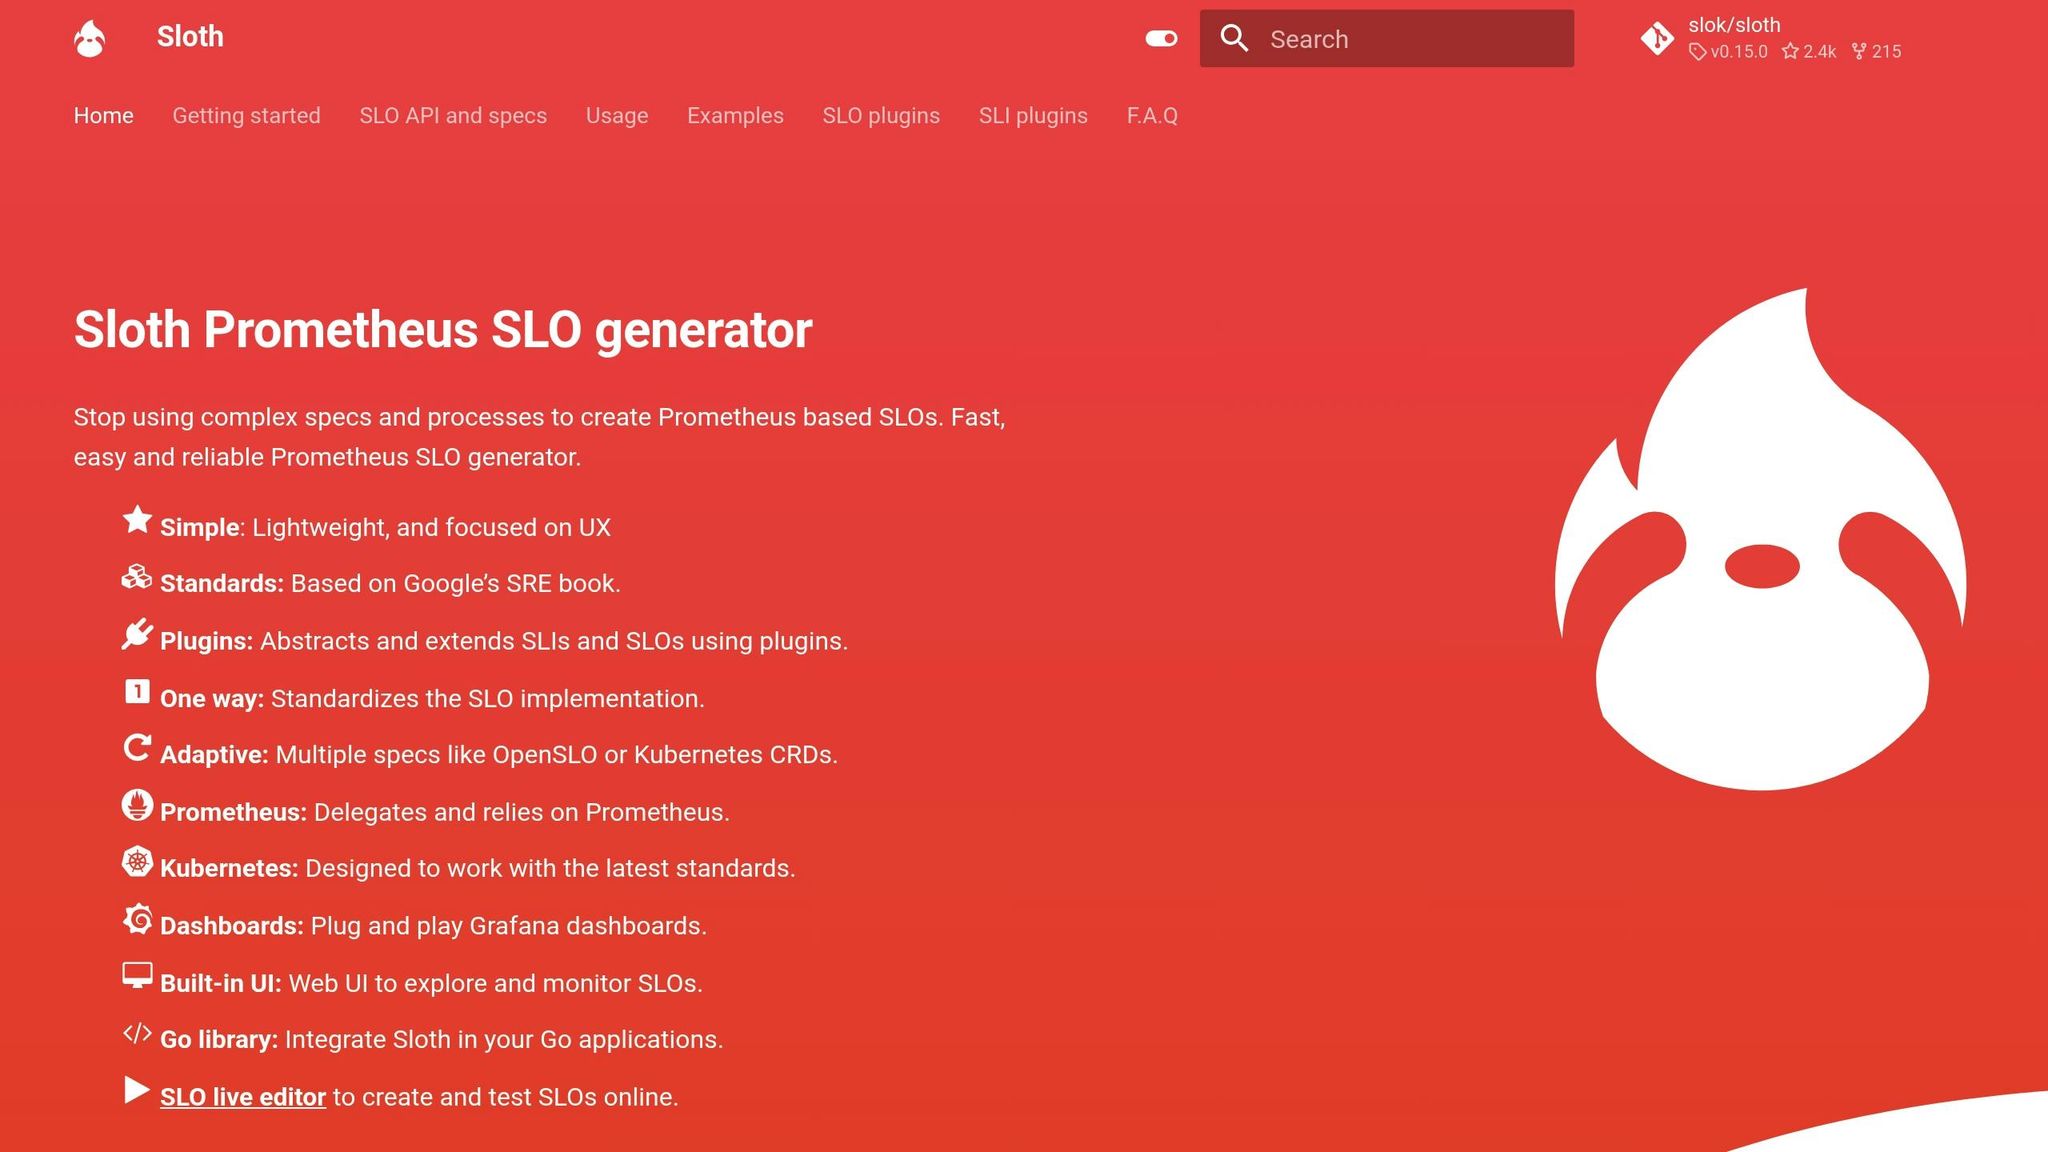2048x1152 pixels.
Task: Click the magnifier search icon
Action: click(1235, 39)
